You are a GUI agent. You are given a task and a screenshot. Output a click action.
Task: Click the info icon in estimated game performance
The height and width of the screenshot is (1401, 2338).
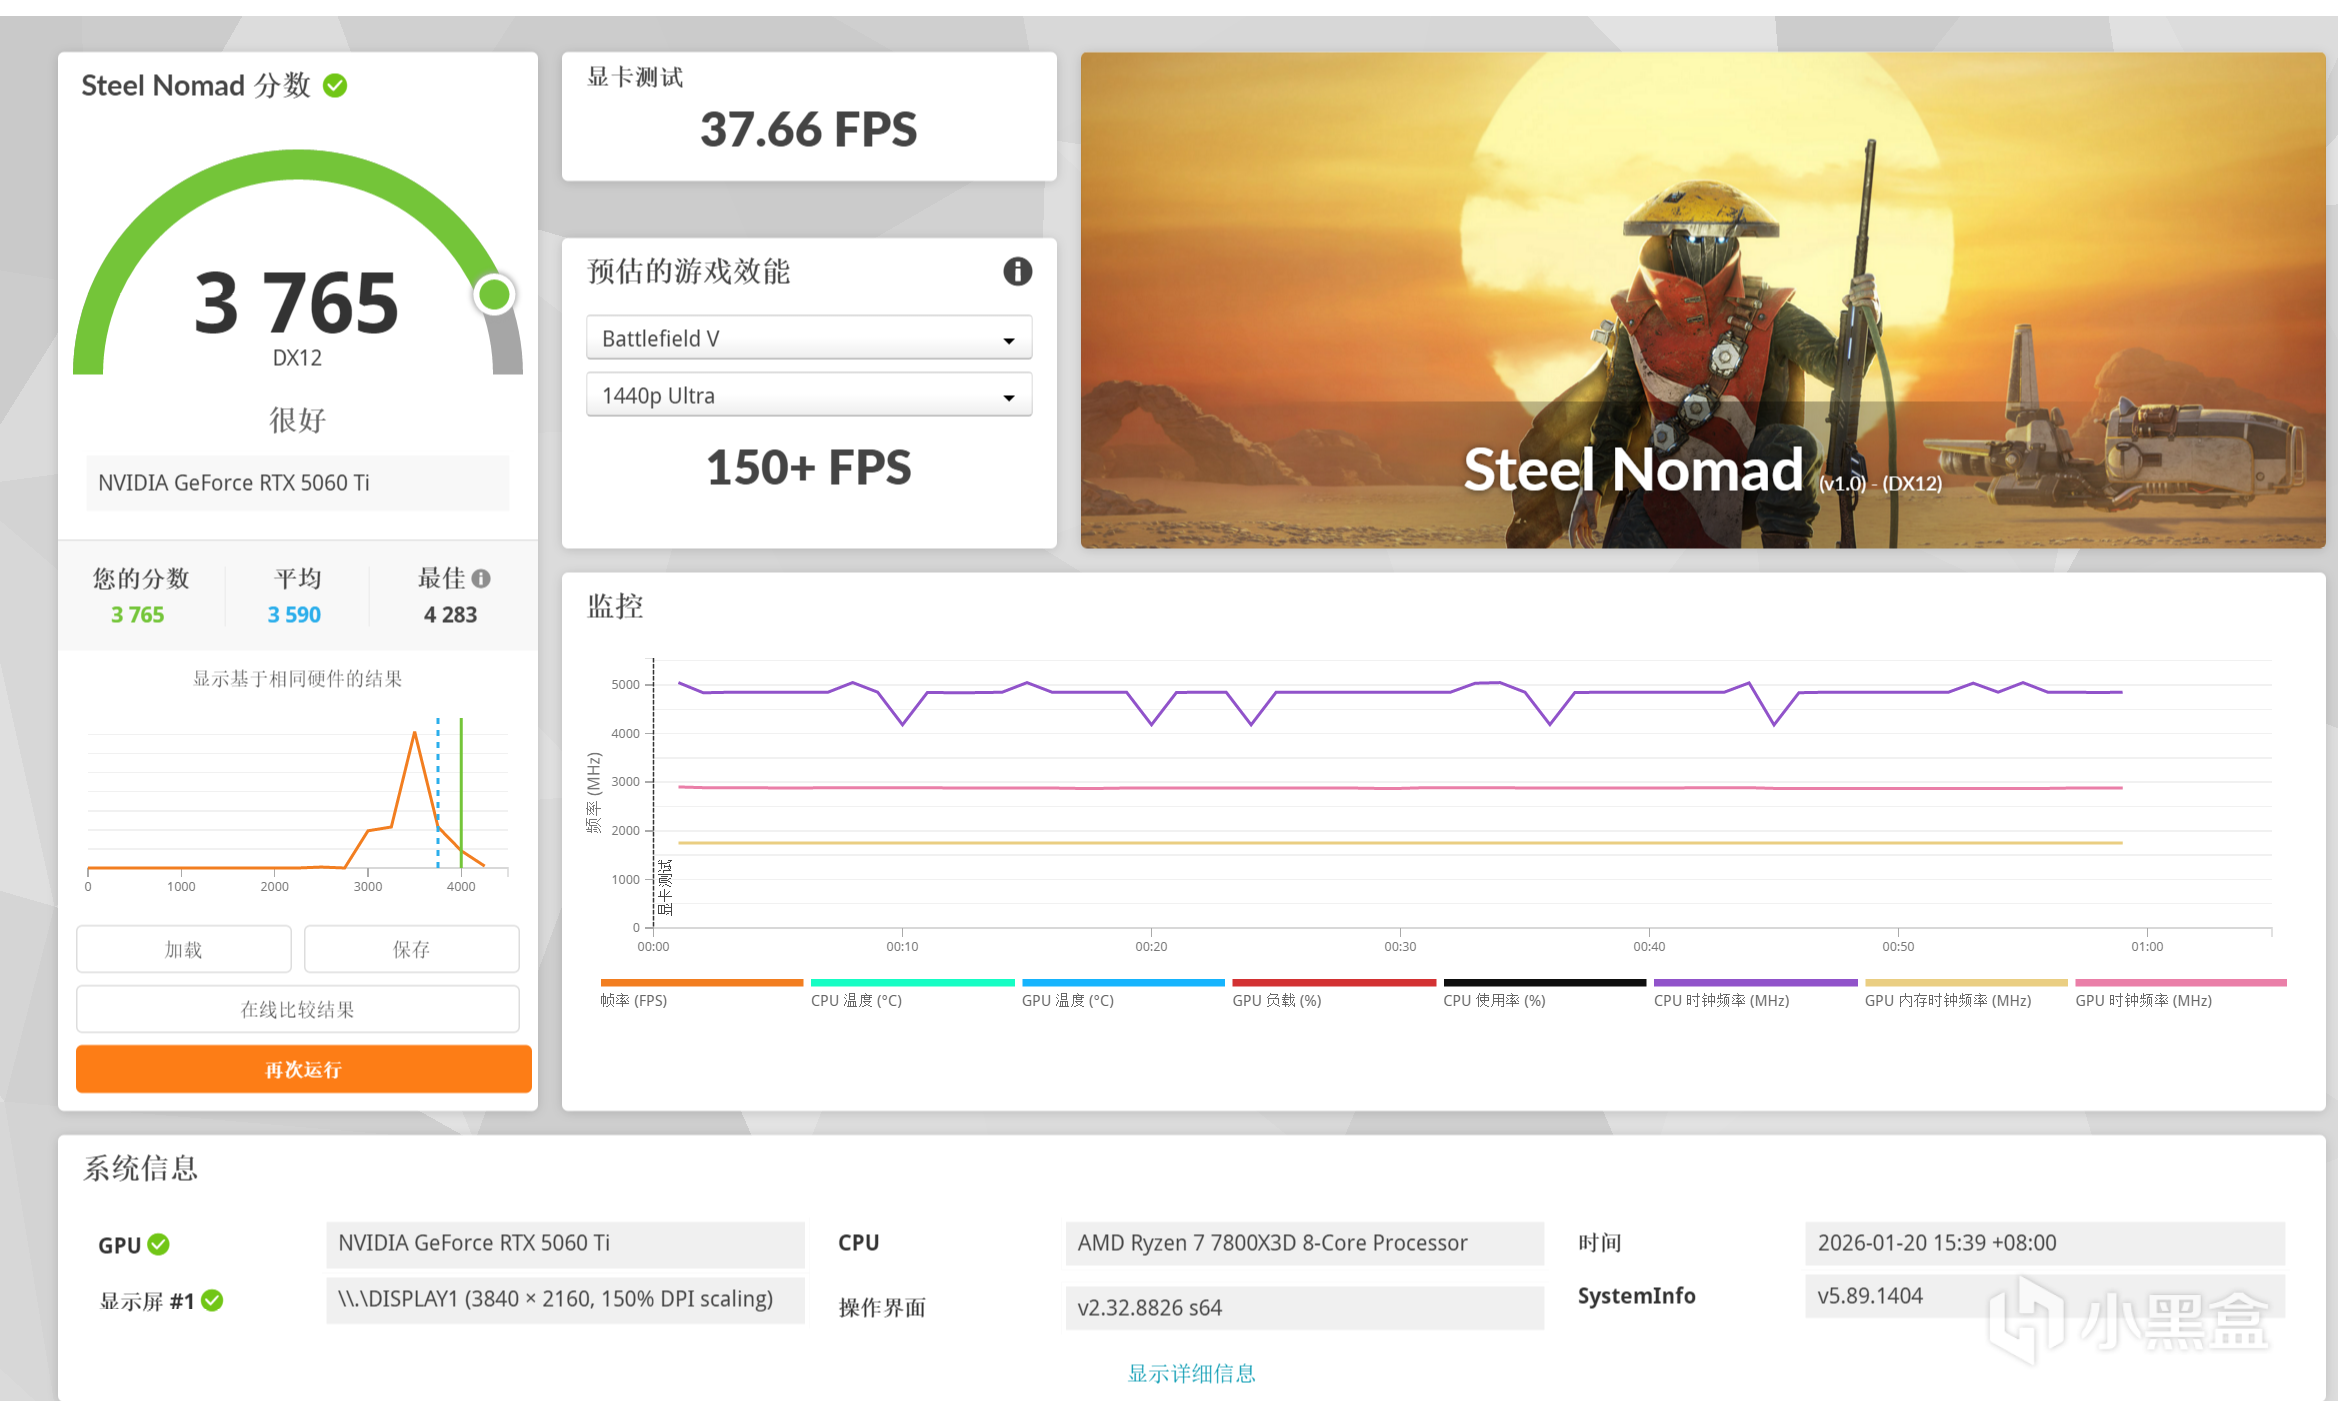click(x=1017, y=271)
